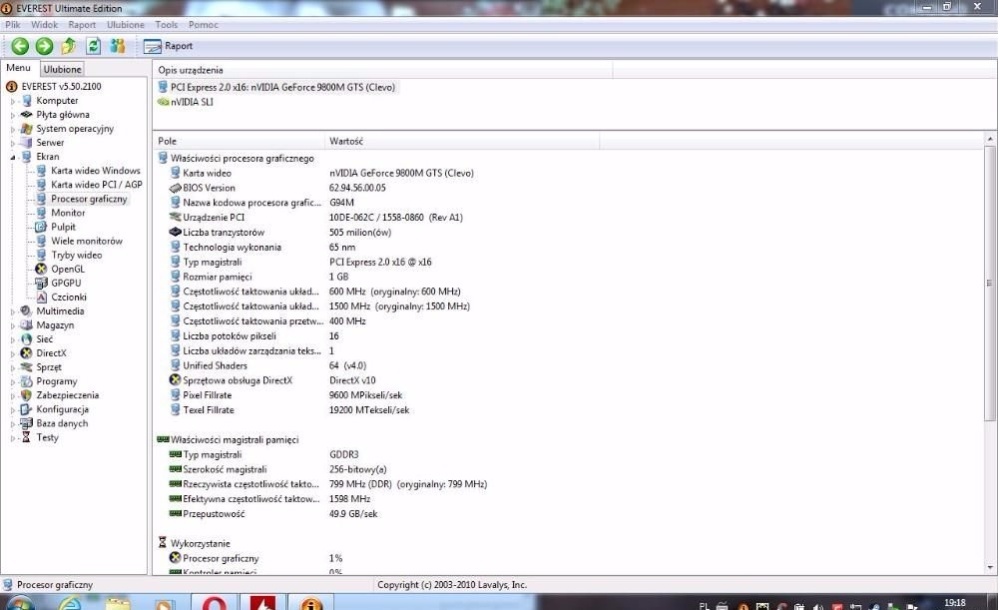Click the green Back arrow toolbar icon
Screen dimensions: 1000x610
tap(20, 46)
